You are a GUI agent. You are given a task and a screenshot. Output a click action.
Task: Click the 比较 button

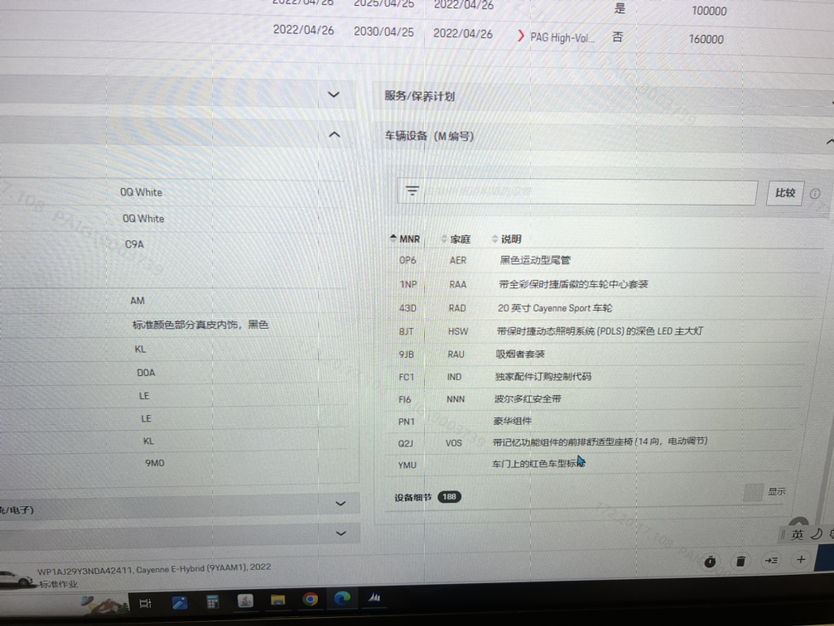tap(785, 193)
